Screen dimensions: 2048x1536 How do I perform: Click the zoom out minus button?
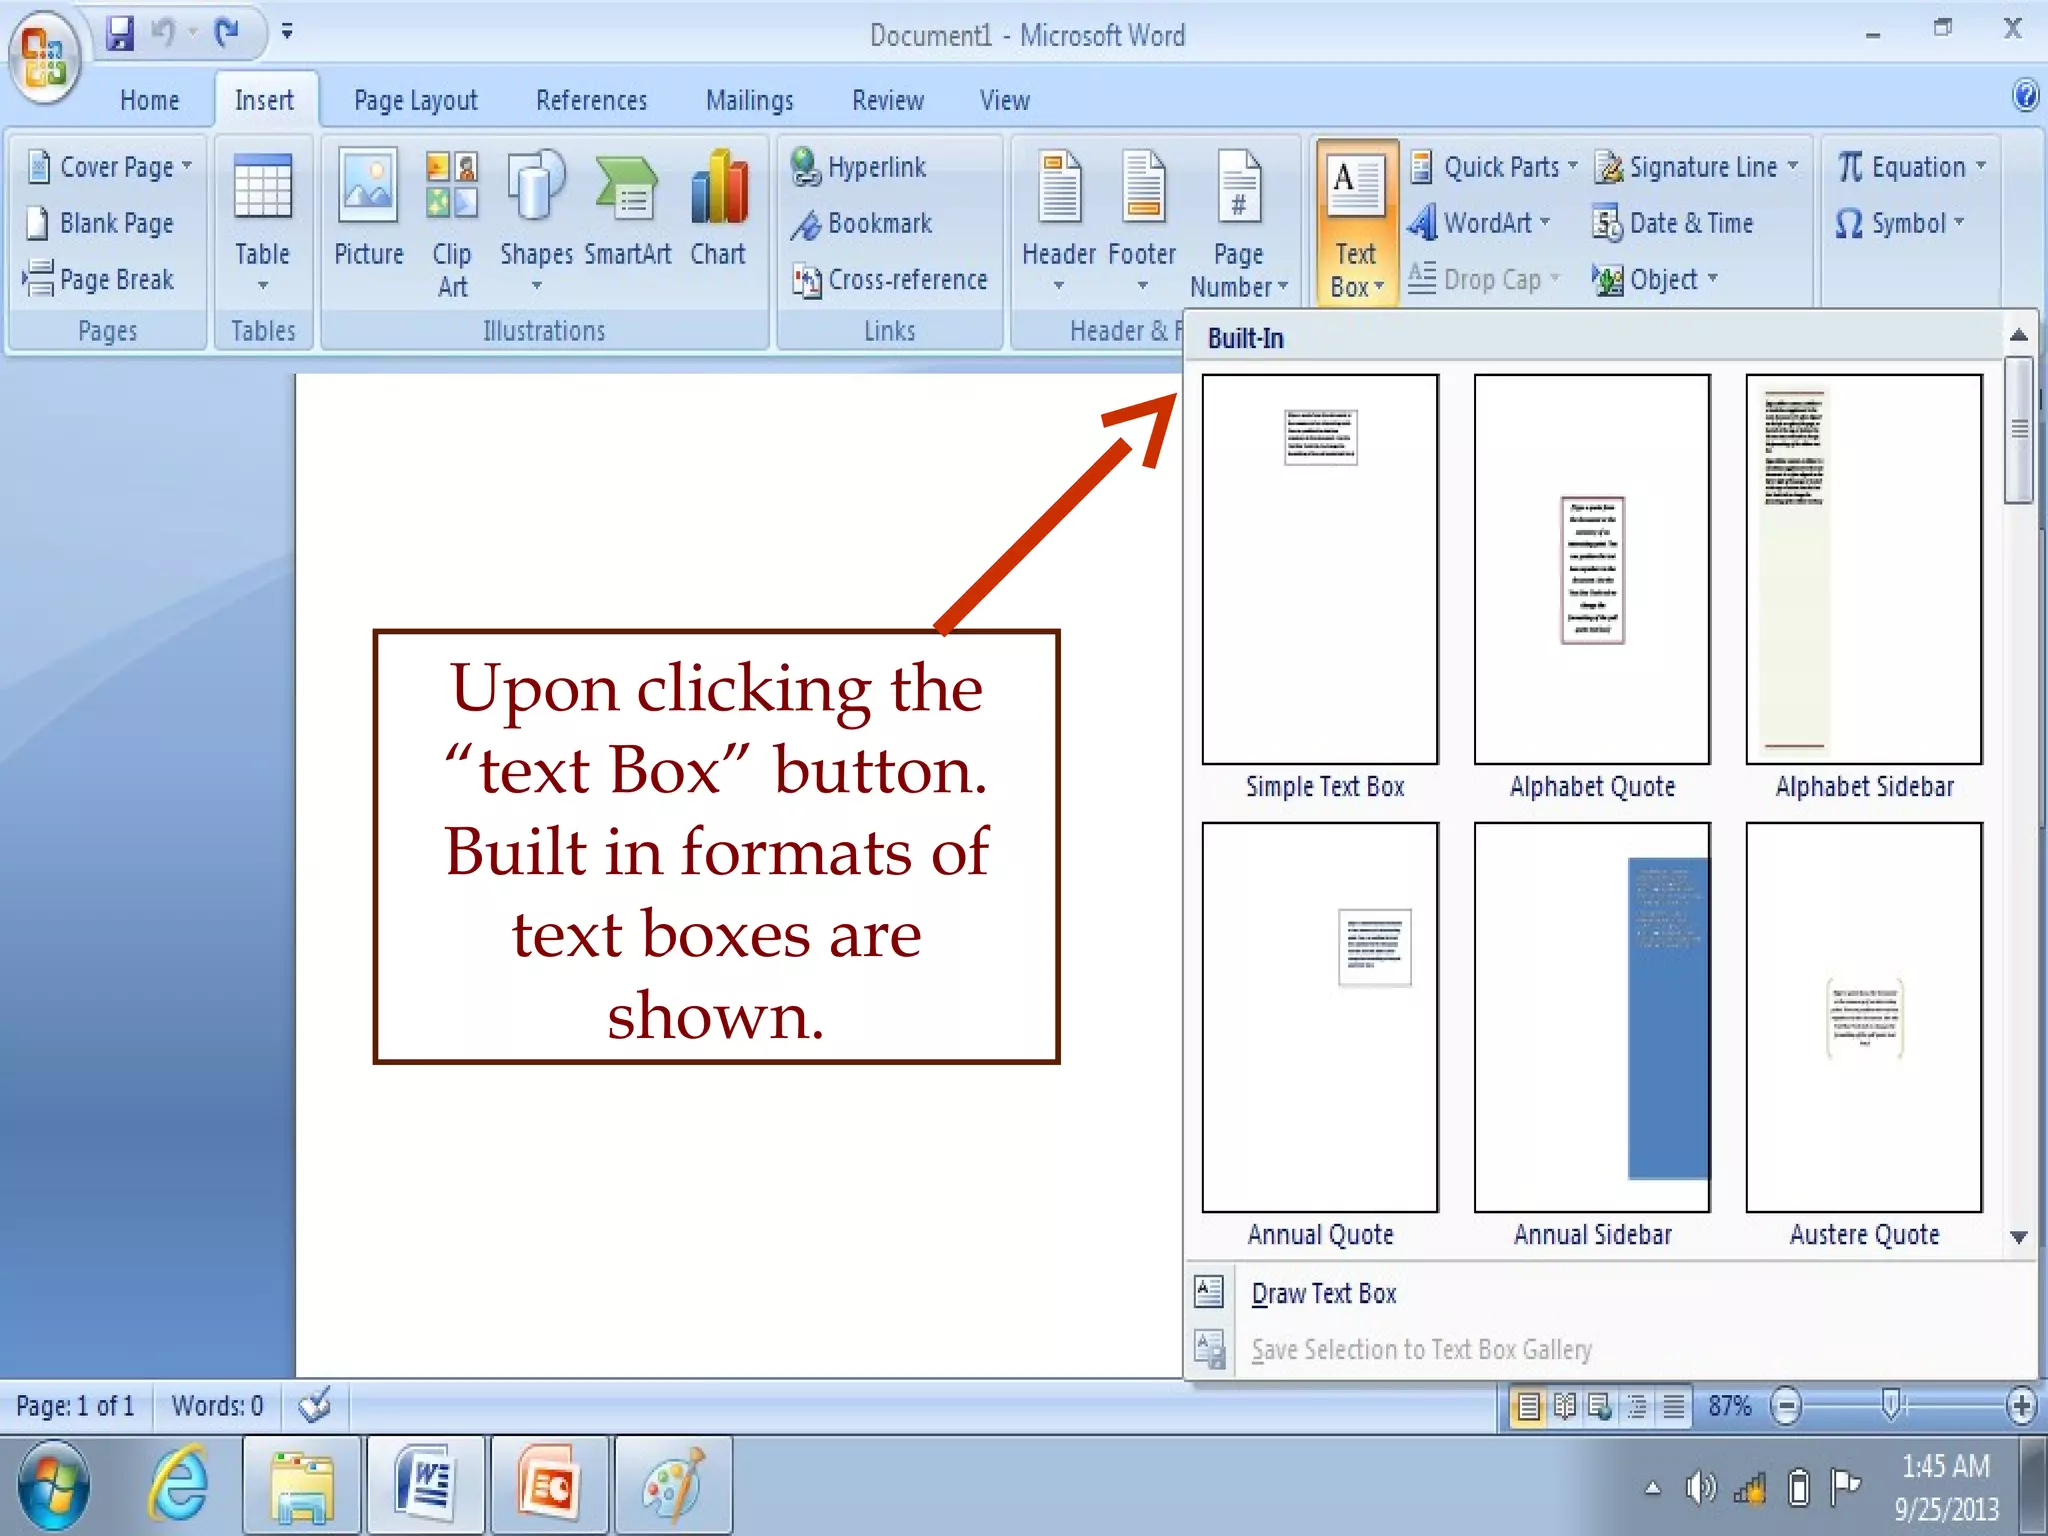[1786, 1407]
